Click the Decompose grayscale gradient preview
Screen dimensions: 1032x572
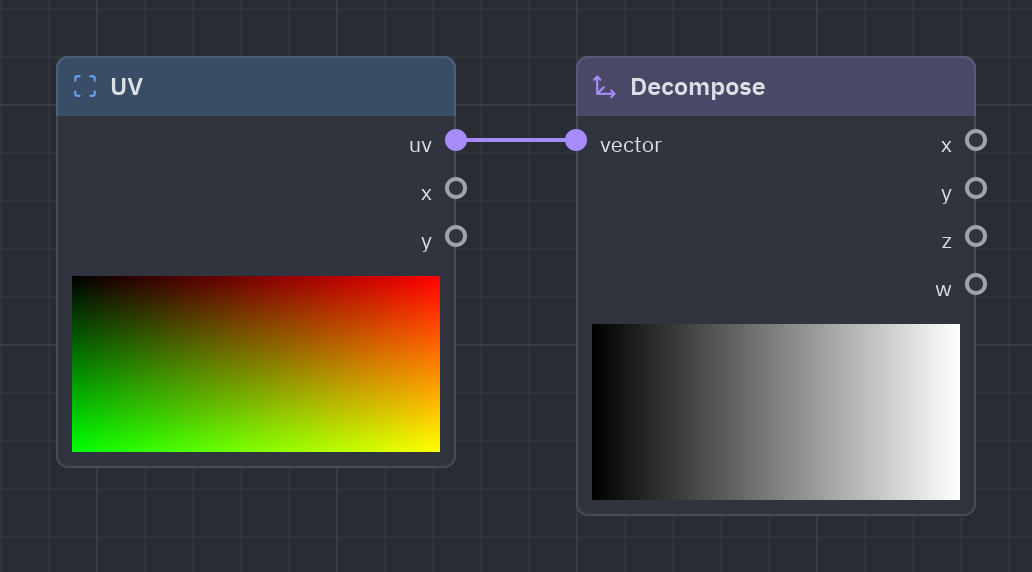coord(776,412)
